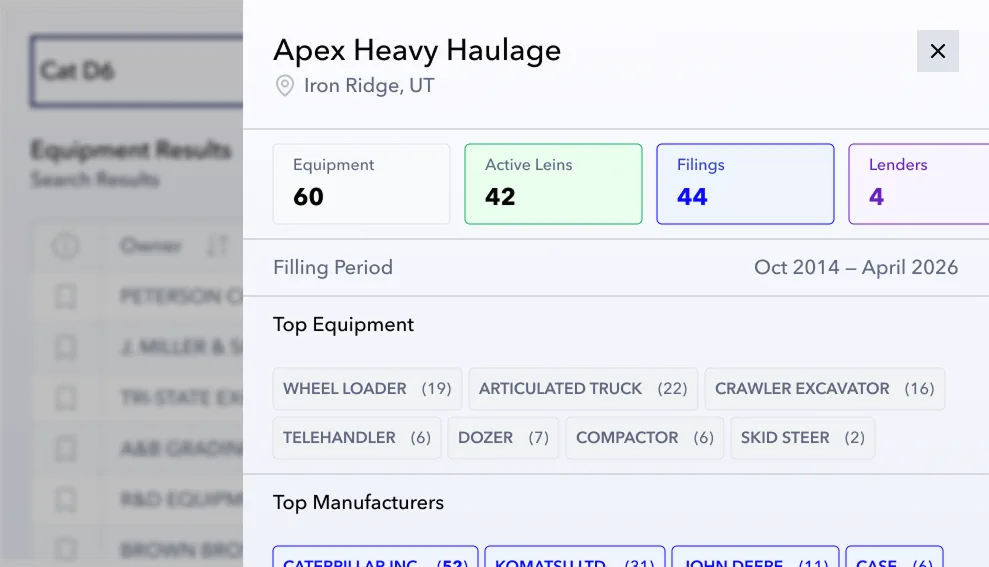Viewport: 989px width, 567px height.
Task: Open the Active Leins stat card
Action: pos(553,184)
